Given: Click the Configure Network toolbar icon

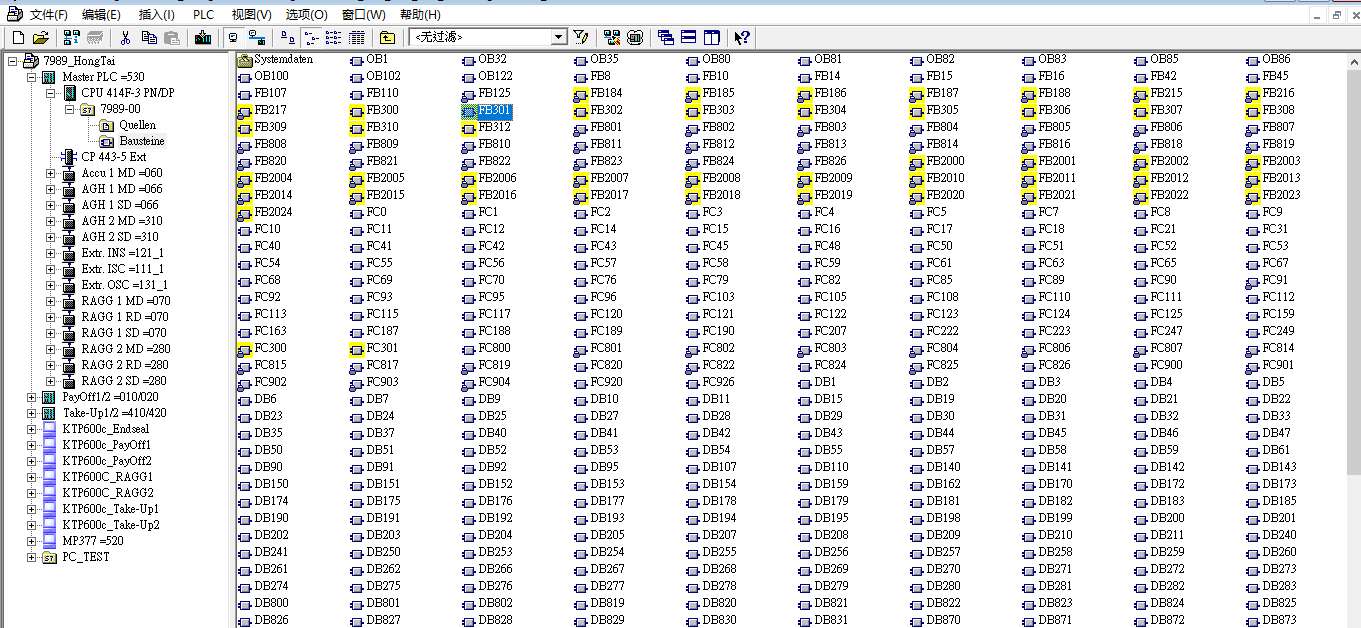Looking at the screenshot, I should click(x=612, y=38).
